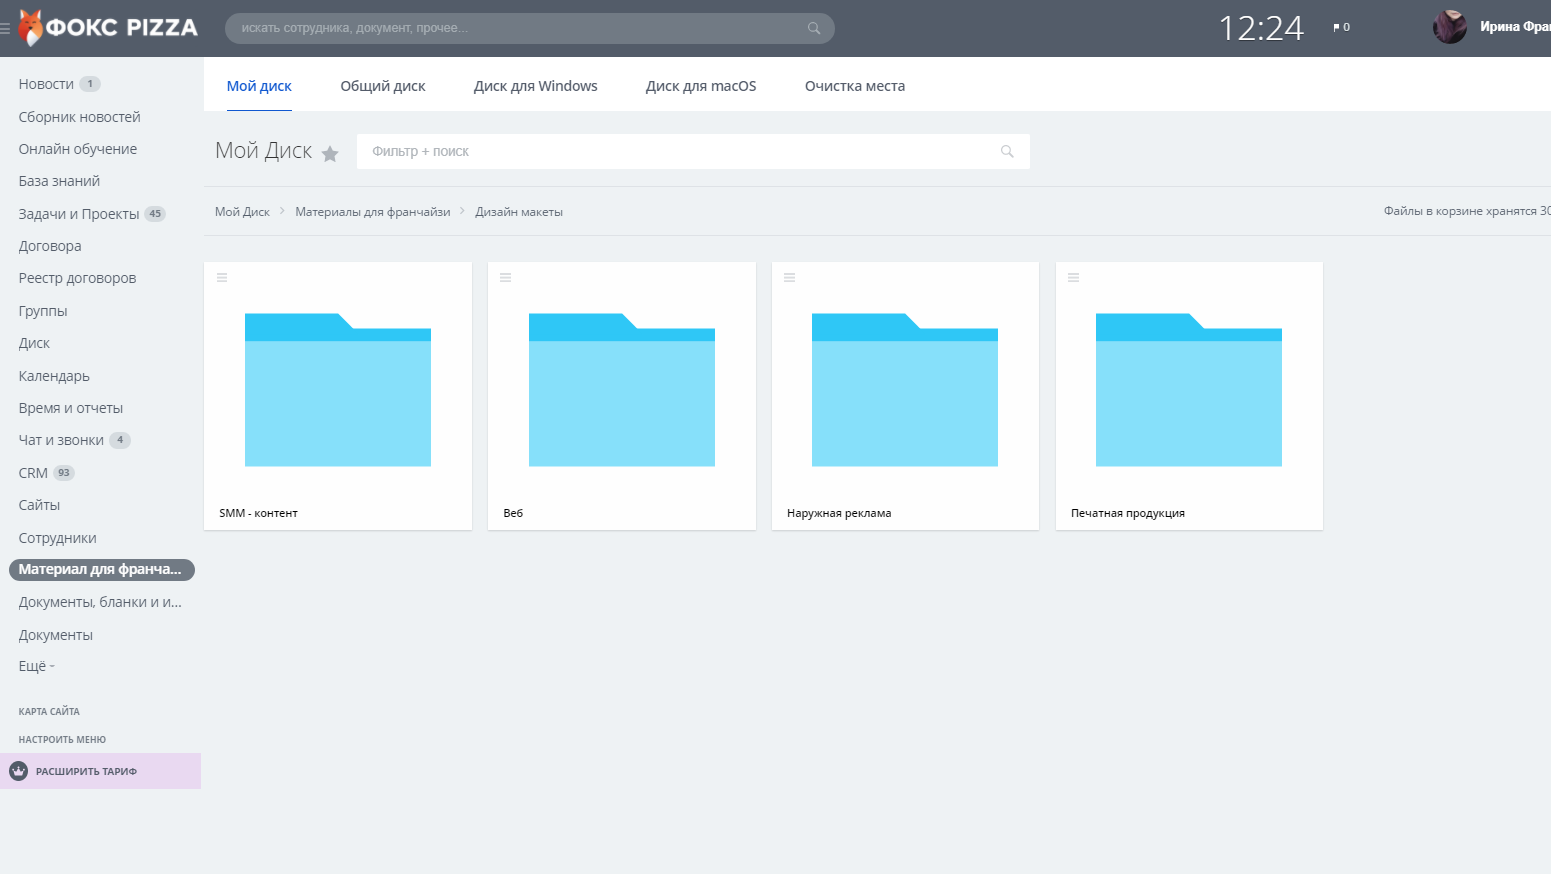Click the 93 badge next to CRM
Screen dimensions: 1551x874
(64, 473)
